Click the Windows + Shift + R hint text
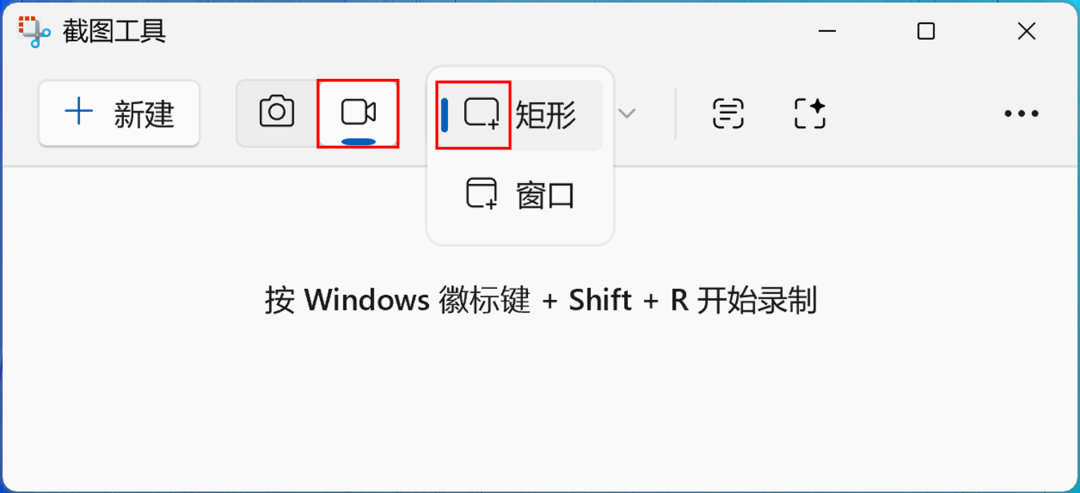This screenshot has height=493, width=1080. 540,300
